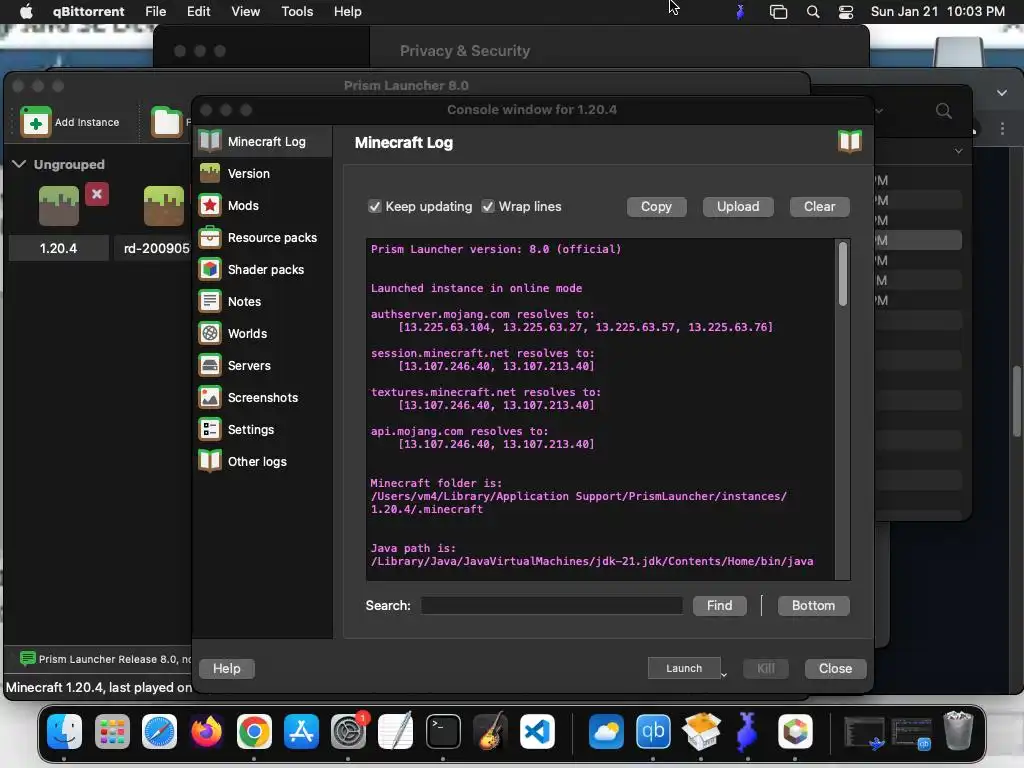This screenshot has height=768, width=1024.
Task: Open the Screenshots page
Action: click(263, 398)
